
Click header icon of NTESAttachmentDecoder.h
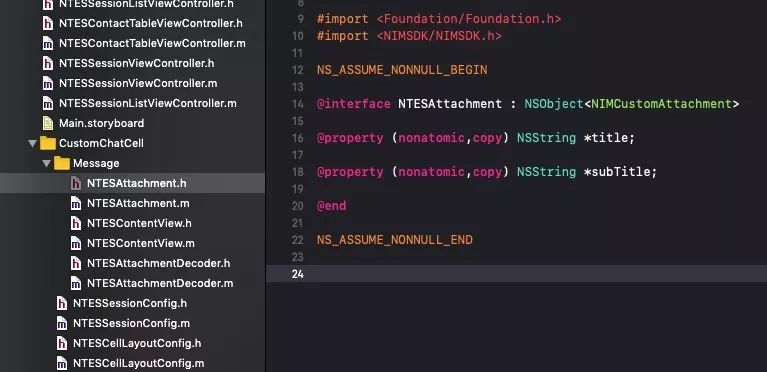76,263
